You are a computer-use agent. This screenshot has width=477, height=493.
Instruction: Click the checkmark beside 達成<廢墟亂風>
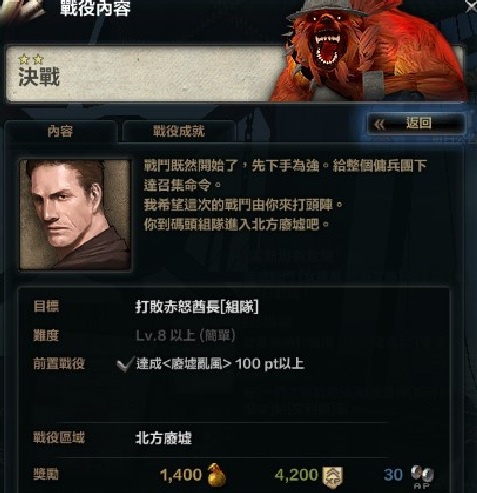[x=126, y=364]
